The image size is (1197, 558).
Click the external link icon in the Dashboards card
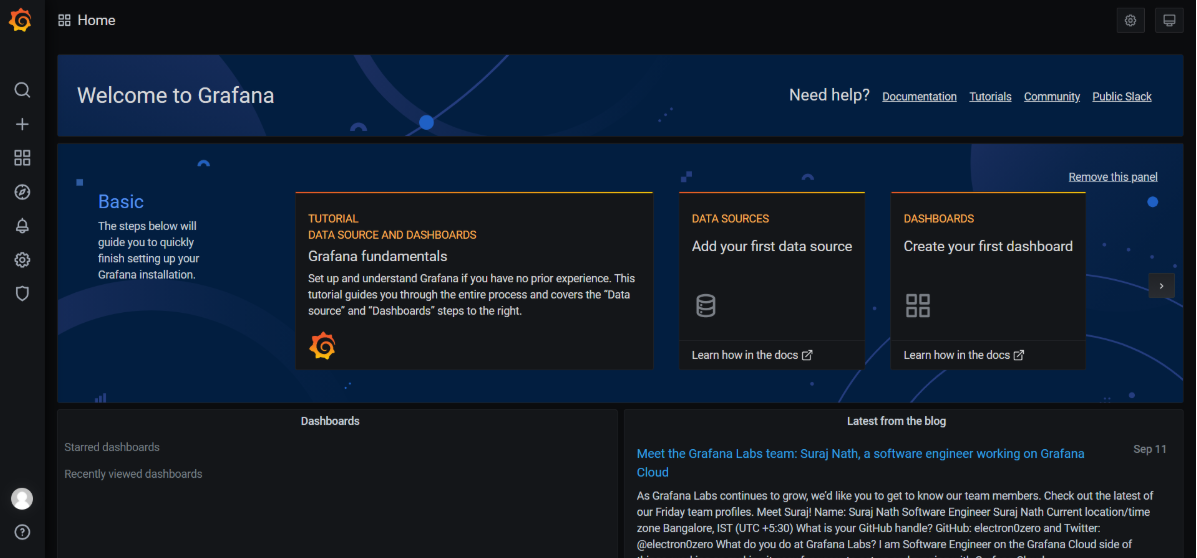tap(1018, 355)
